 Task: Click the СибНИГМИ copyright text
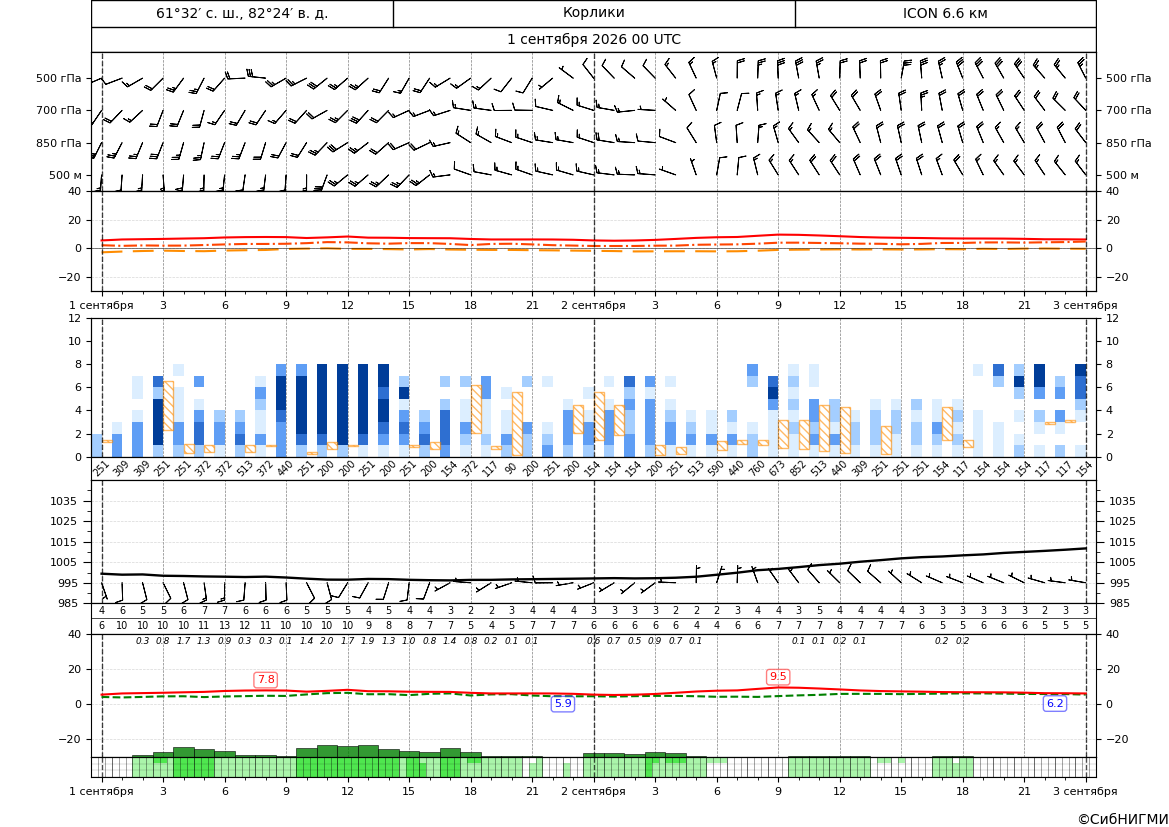click(1123, 819)
